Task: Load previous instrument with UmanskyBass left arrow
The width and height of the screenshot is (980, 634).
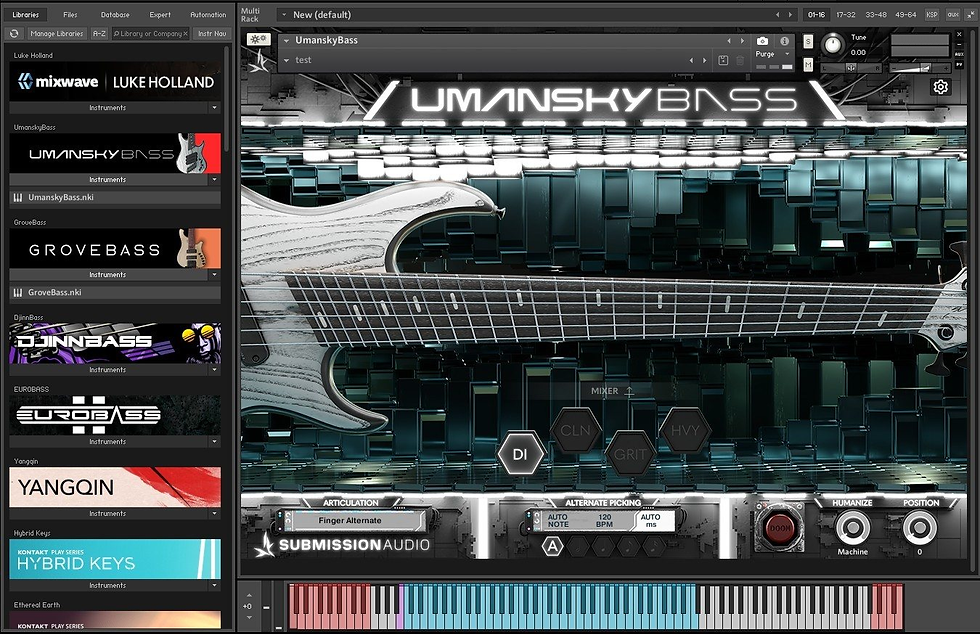Action: [729, 41]
